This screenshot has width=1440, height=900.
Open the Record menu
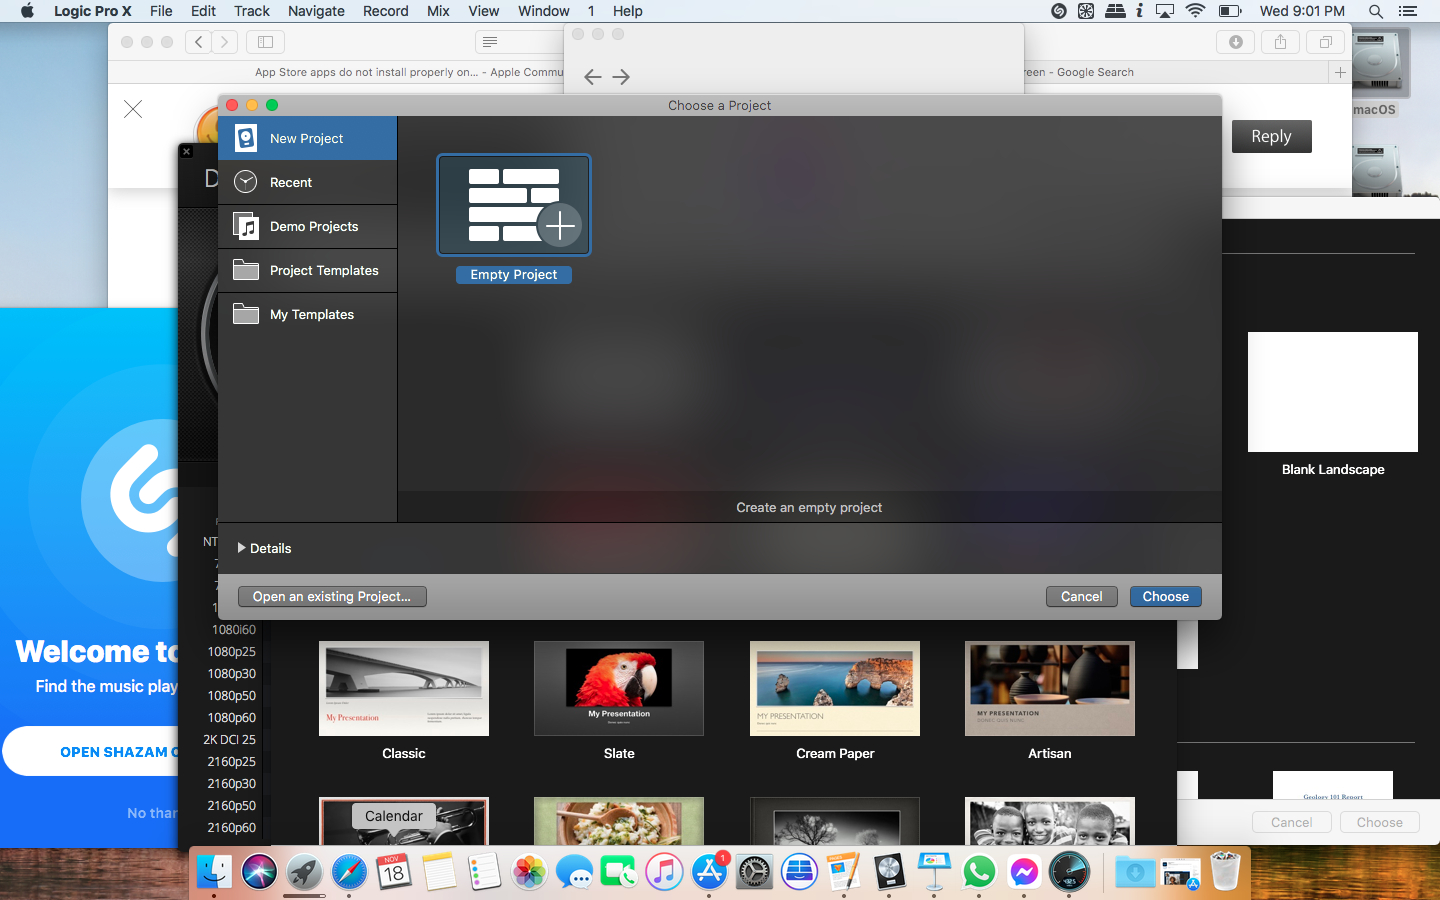coord(386,11)
